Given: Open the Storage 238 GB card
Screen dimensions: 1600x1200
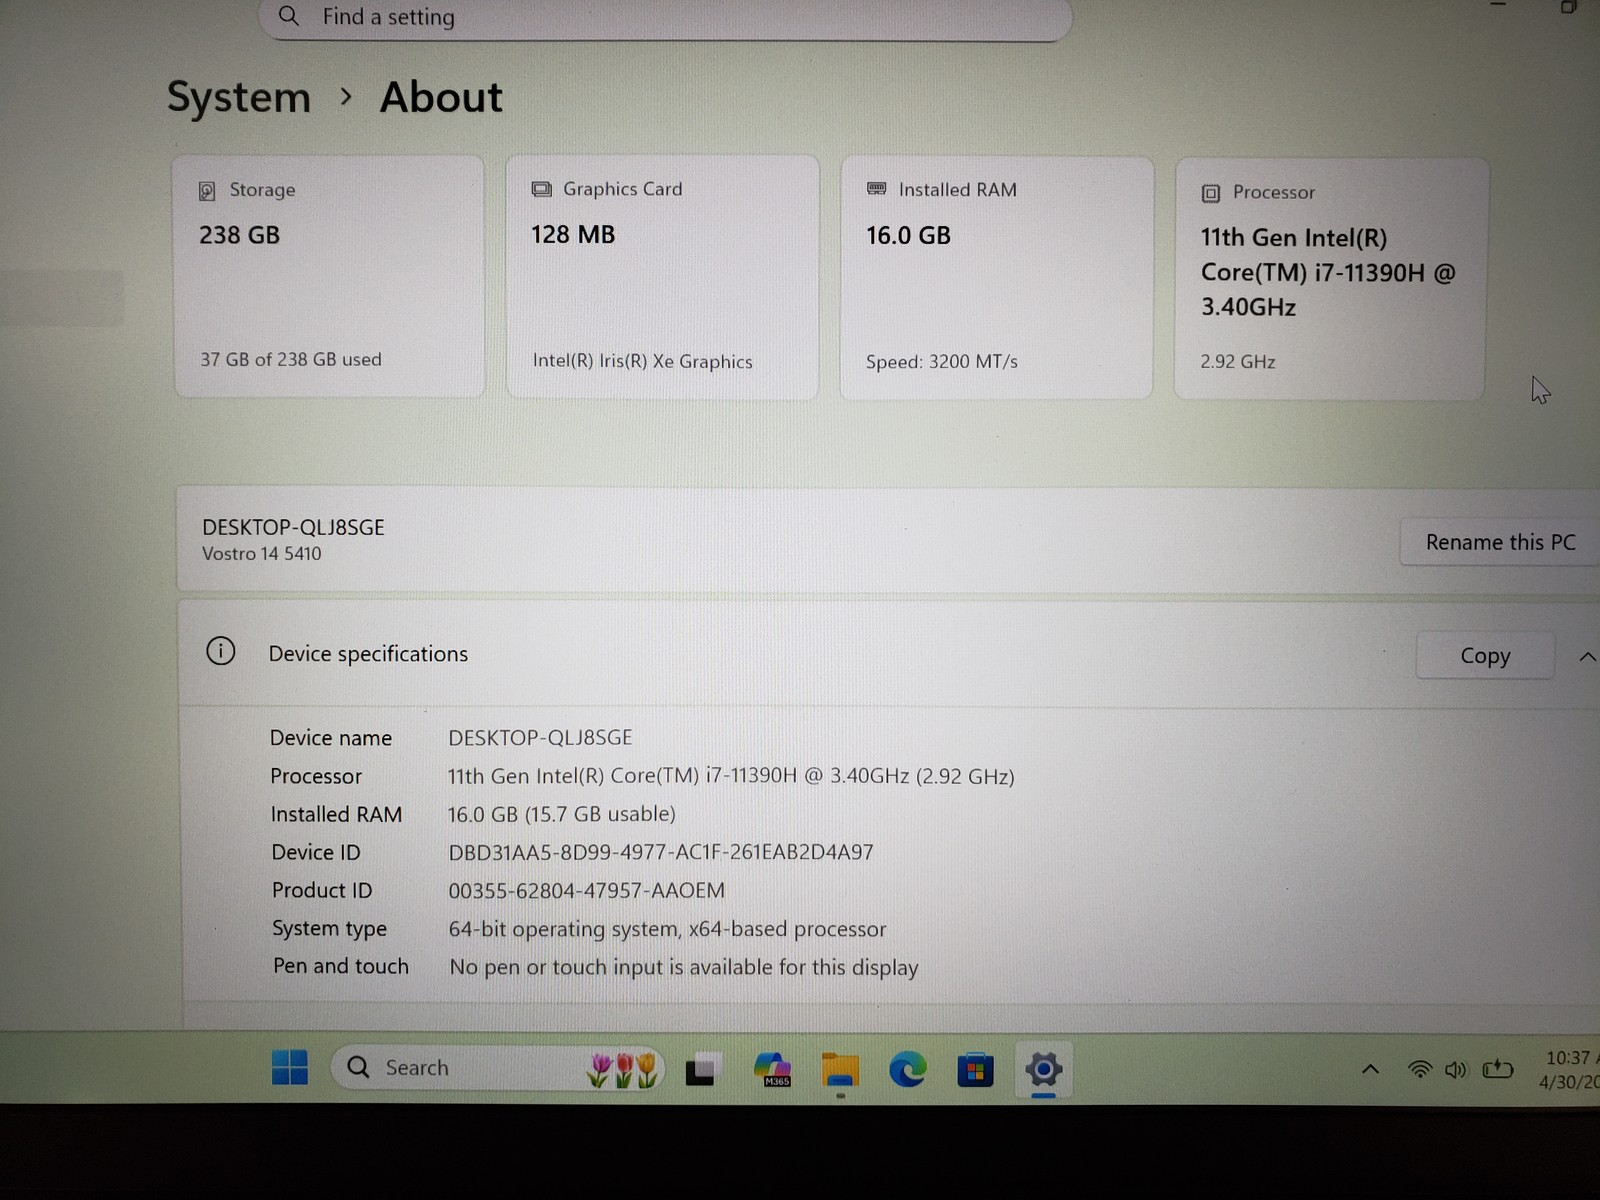Looking at the screenshot, I should pyautogui.click(x=328, y=276).
